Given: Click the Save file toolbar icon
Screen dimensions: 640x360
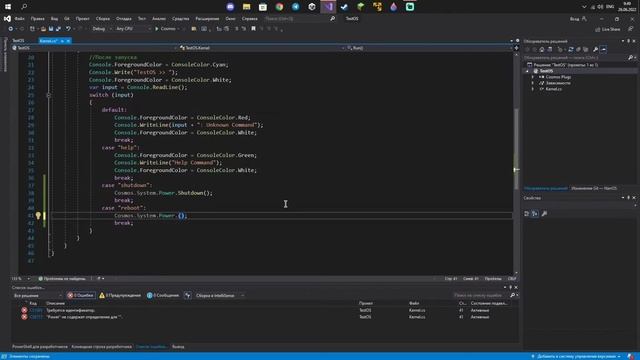Looking at the screenshot, I should pos(51,29).
